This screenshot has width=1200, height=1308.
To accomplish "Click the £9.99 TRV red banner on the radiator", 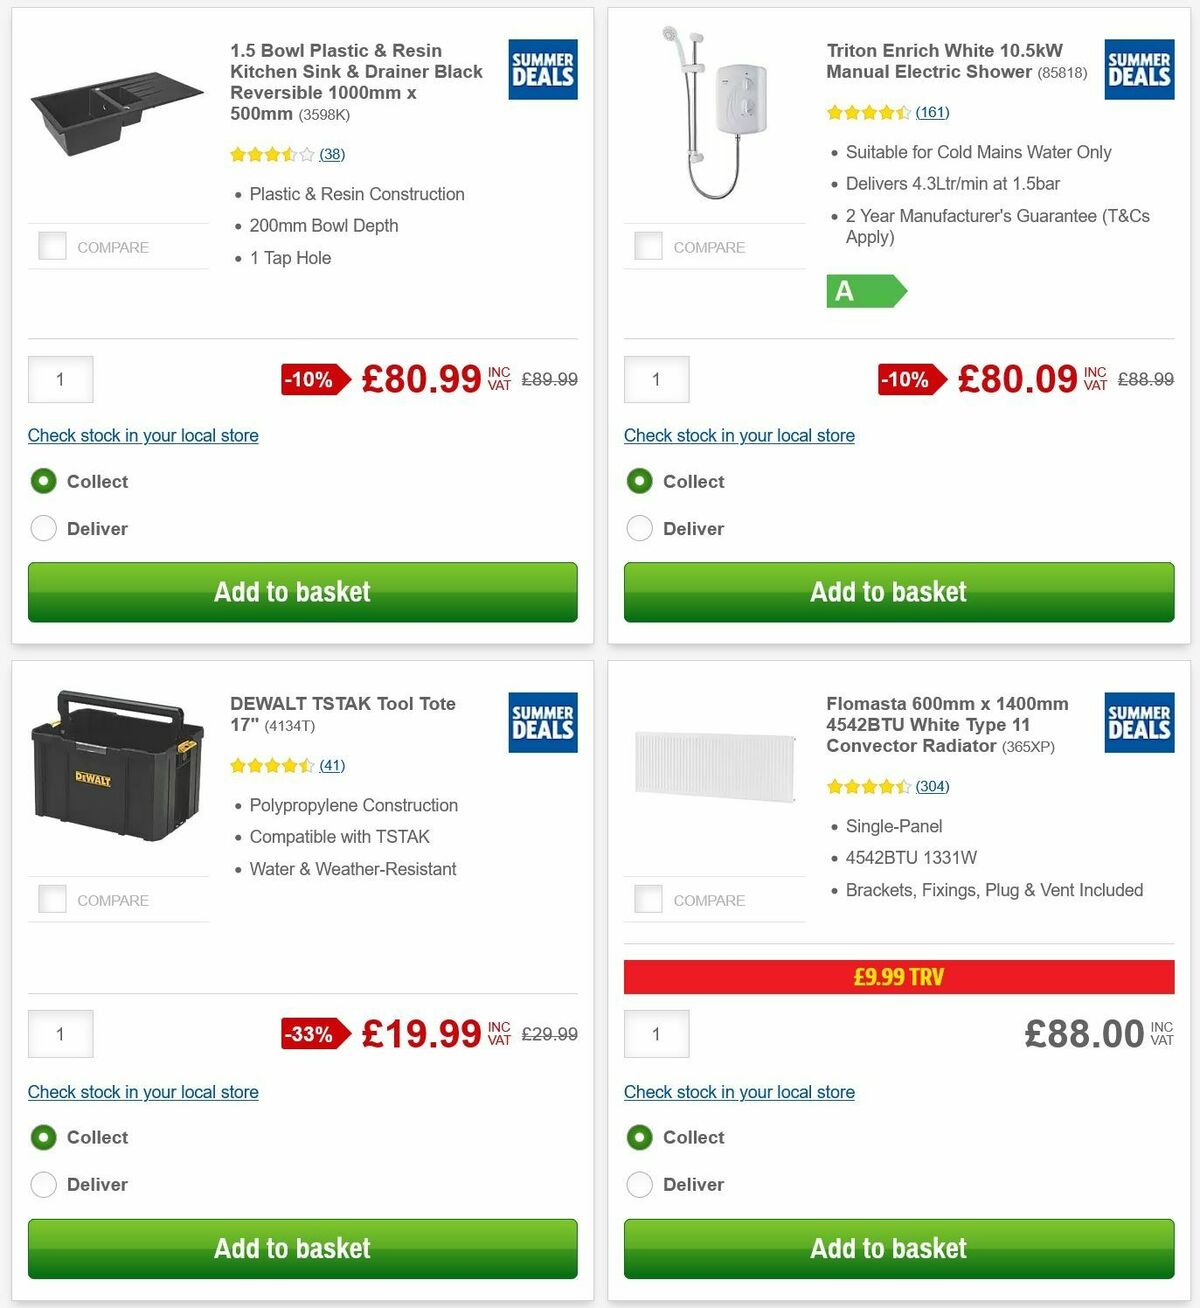I will (x=898, y=977).
